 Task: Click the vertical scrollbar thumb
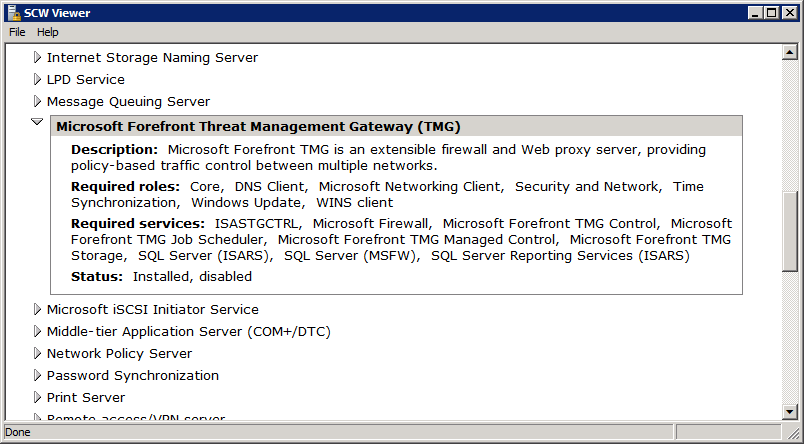click(x=789, y=231)
